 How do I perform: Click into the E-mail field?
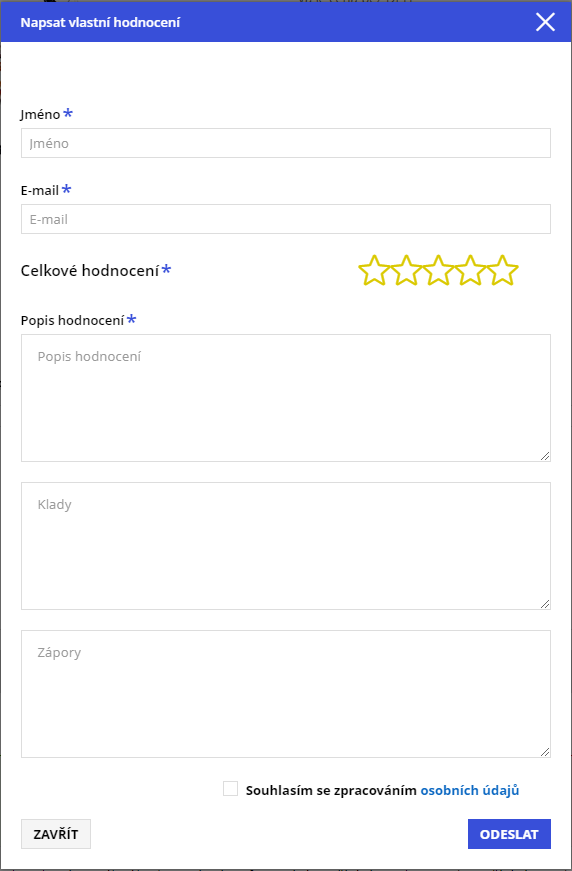(286, 219)
